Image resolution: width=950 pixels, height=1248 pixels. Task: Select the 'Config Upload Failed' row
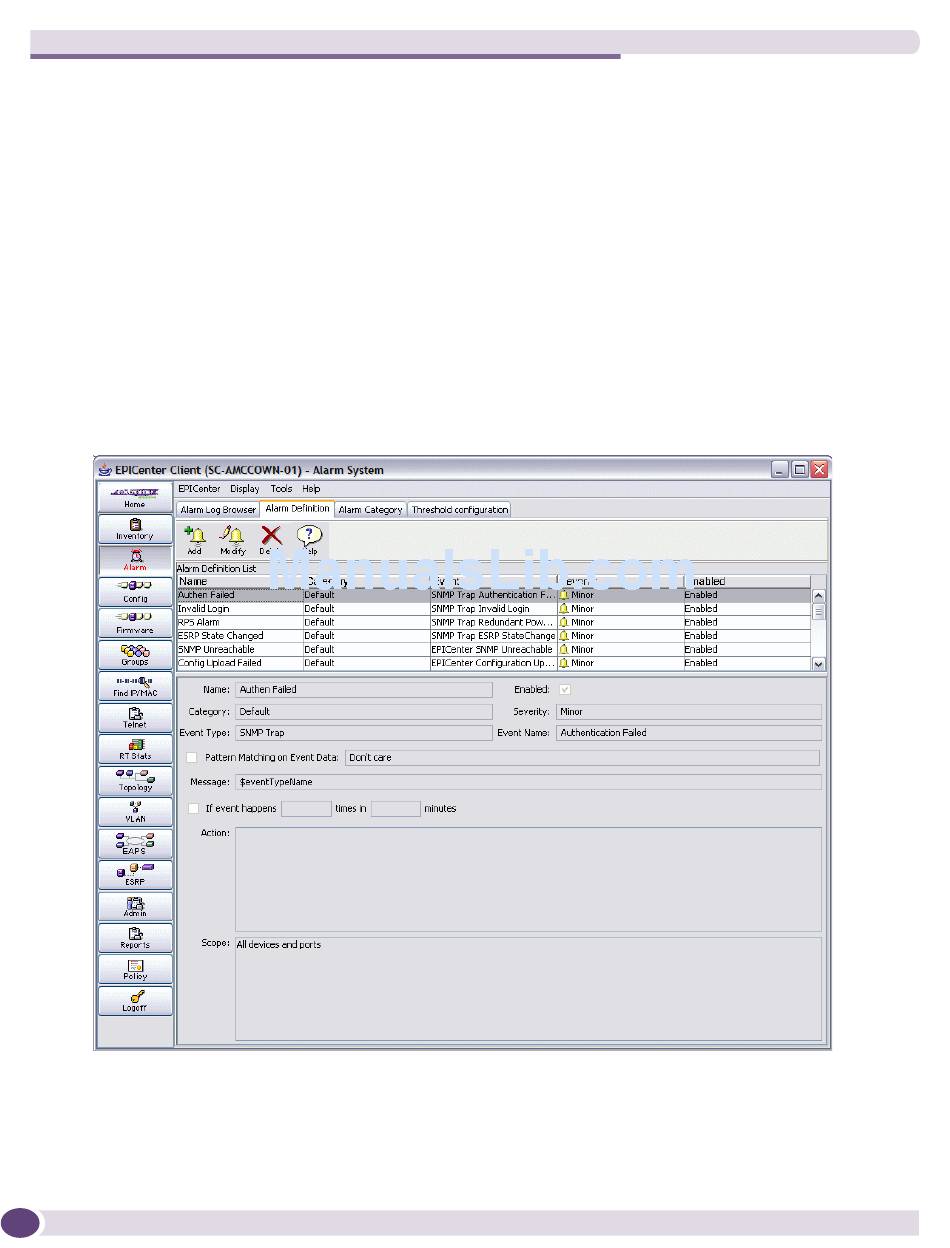tap(494, 663)
